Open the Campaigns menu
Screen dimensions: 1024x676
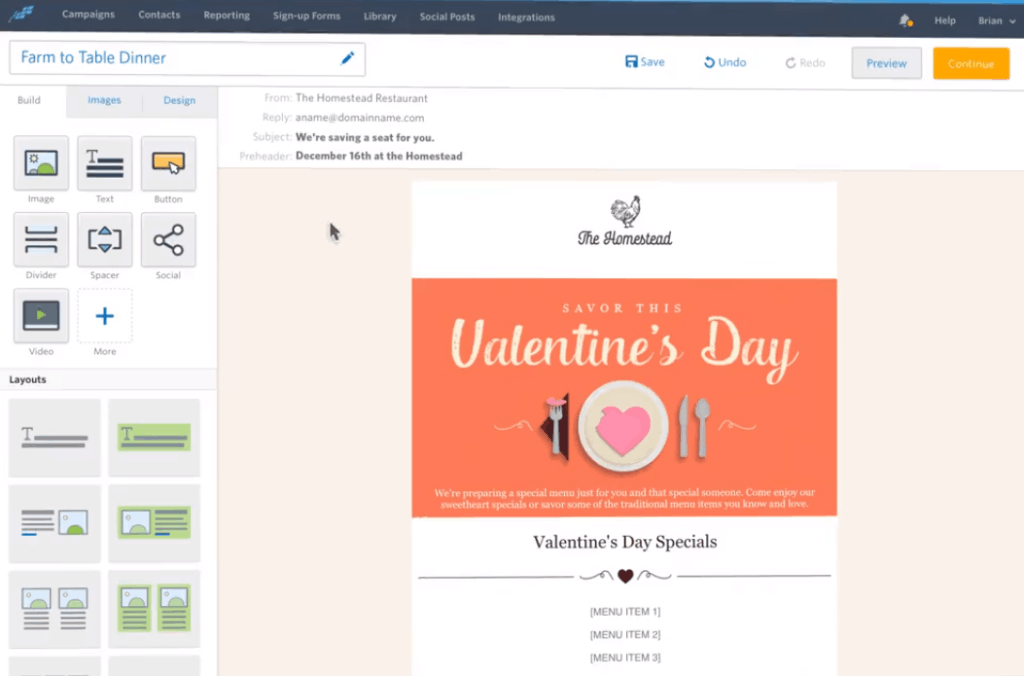coord(88,14)
